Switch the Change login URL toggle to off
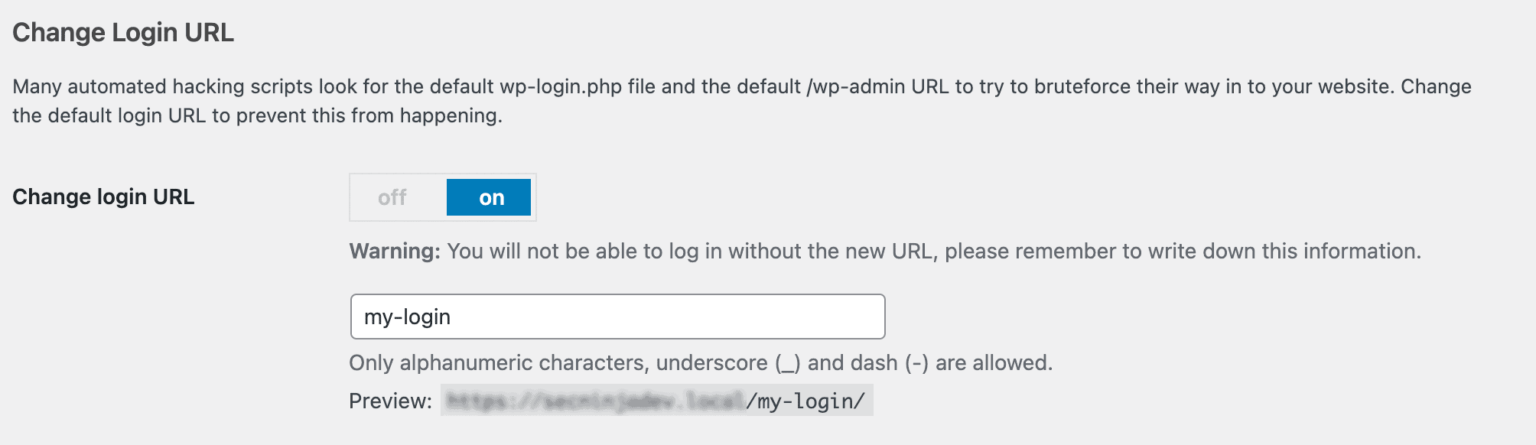The height and width of the screenshot is (445, 1536). click(393, 197)
